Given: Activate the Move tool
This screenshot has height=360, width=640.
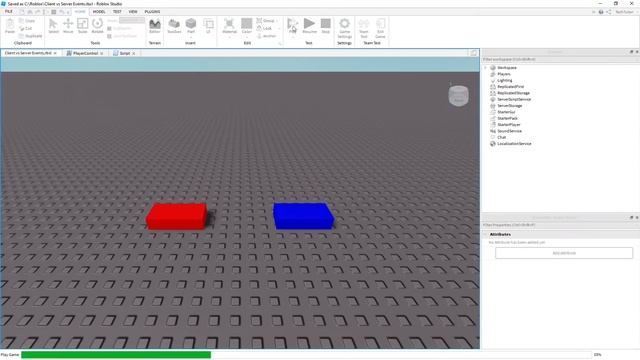Looking at the screenshot, I should 68,26.
